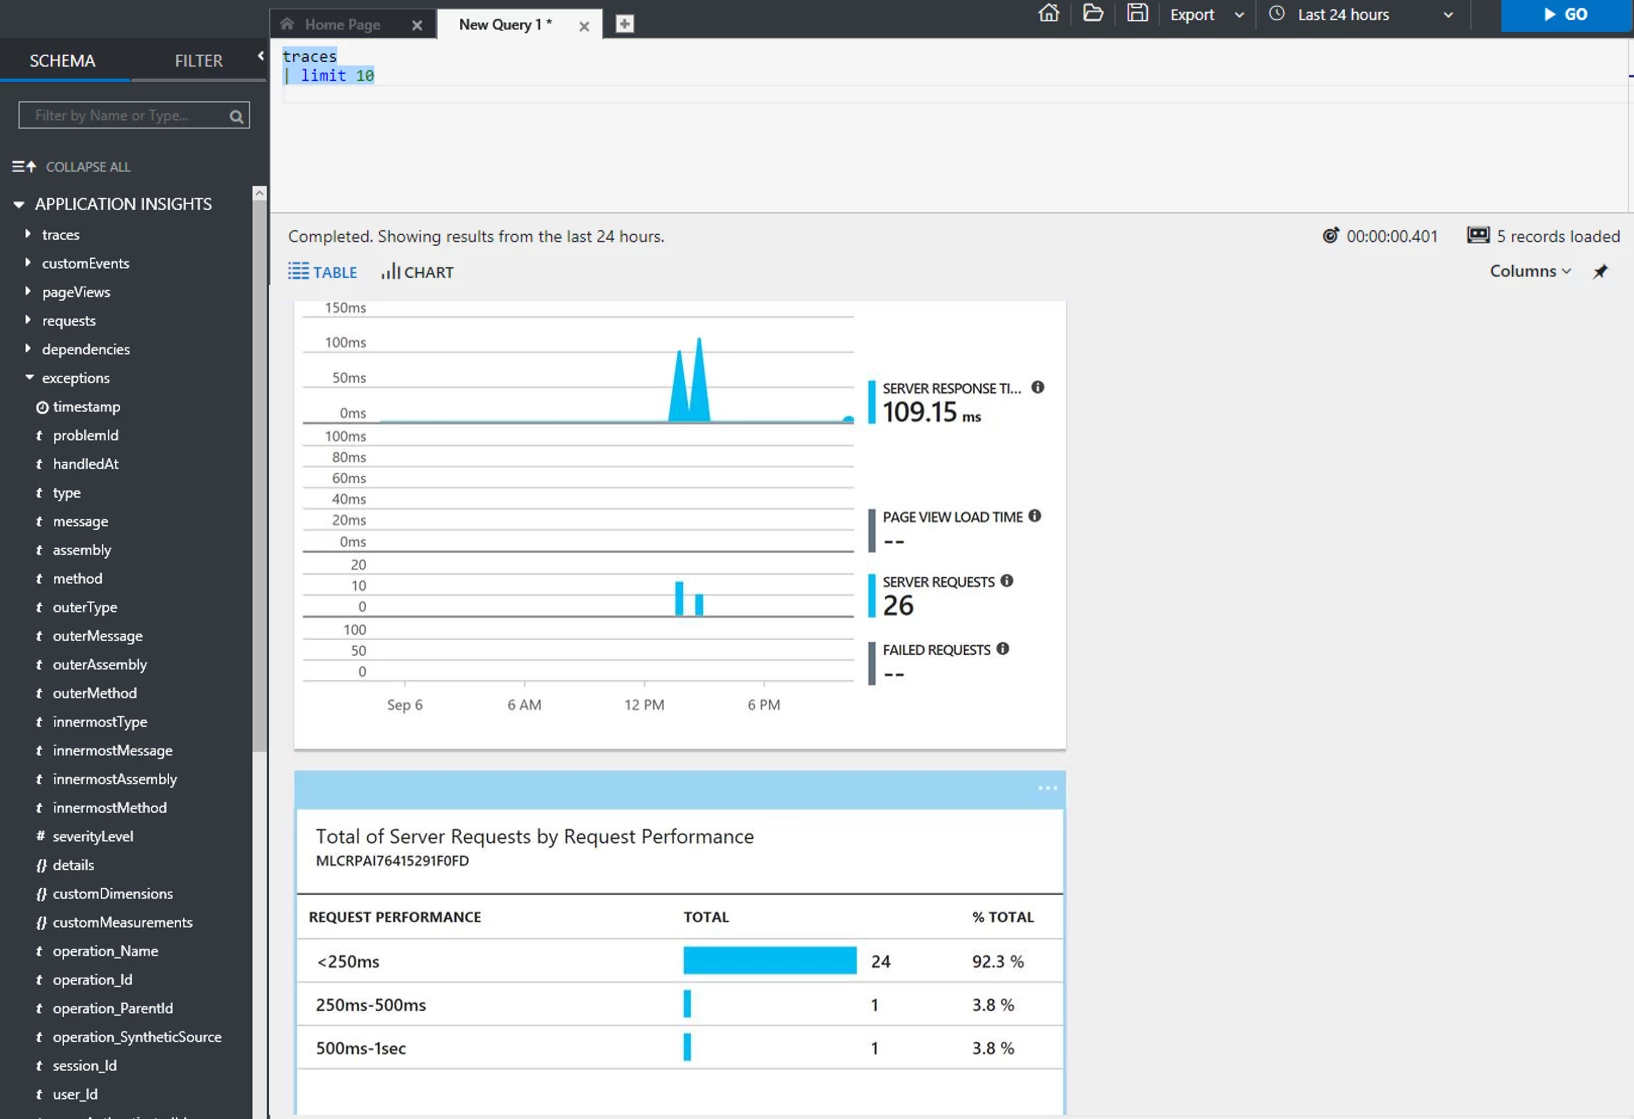
Task: Select the customDimensions column
Action: tap(113, 894)
